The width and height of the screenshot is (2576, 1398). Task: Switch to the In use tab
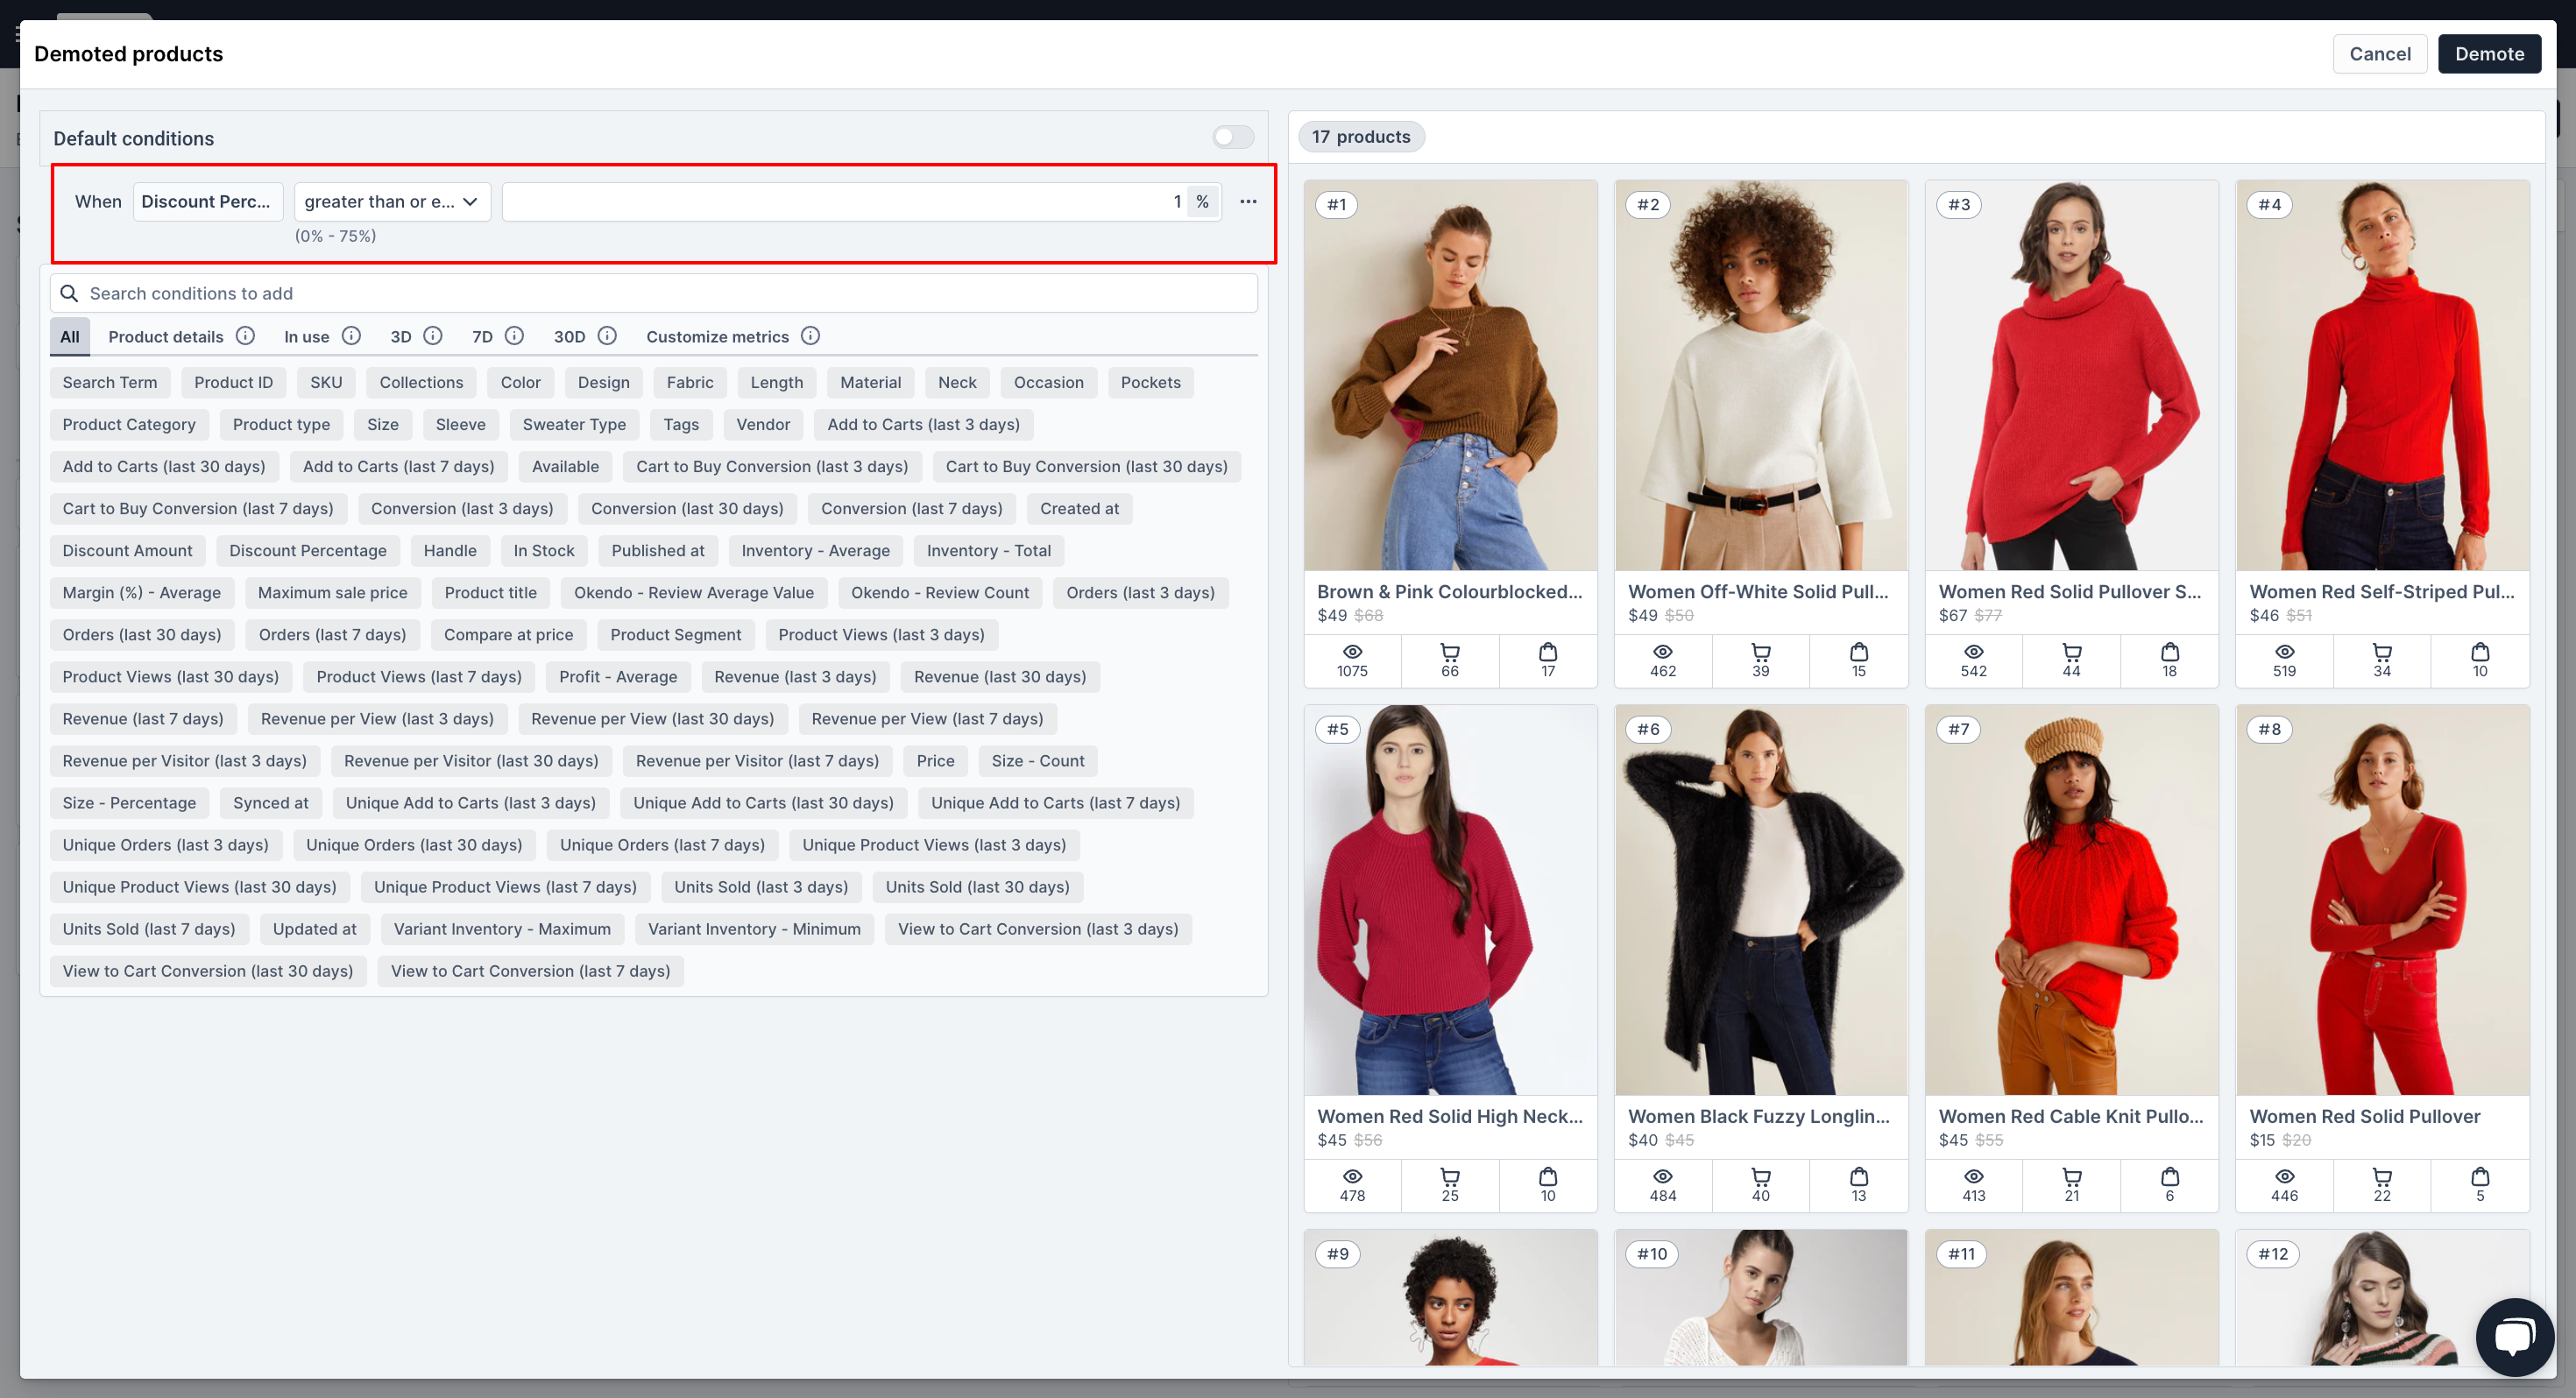(306, 336)
